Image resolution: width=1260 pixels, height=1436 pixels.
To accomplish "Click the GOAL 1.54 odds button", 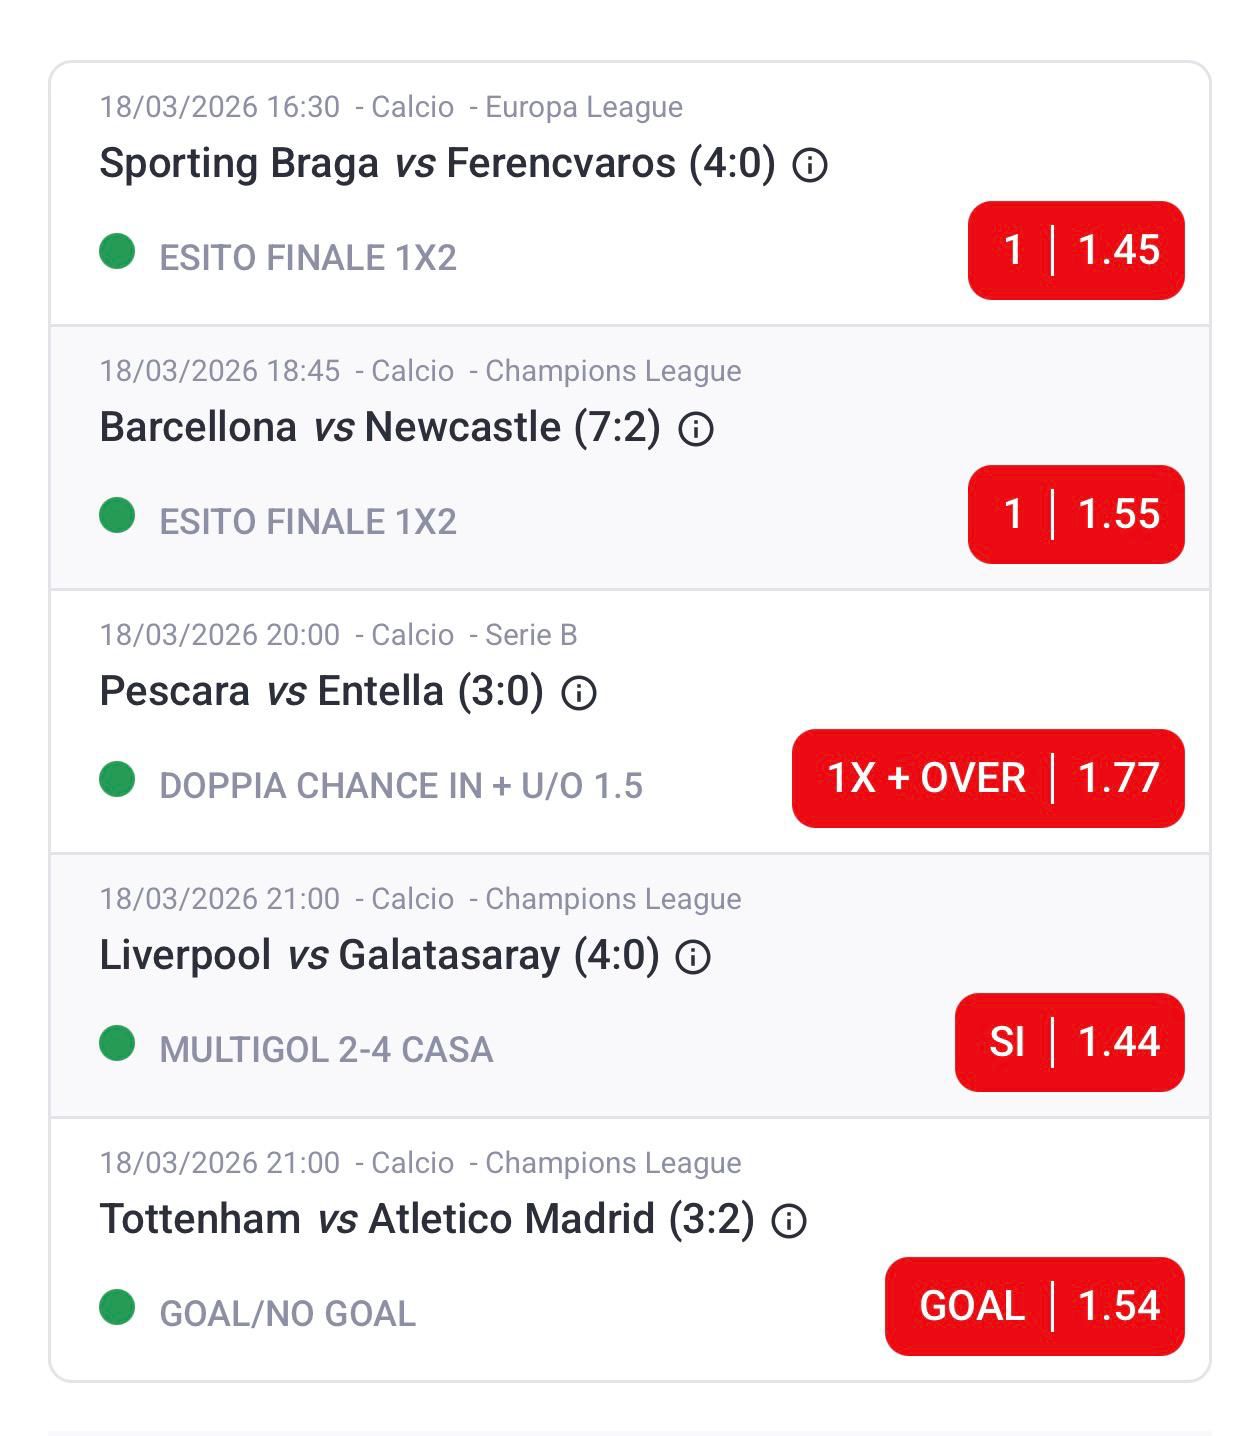I will click(x=1033, y=1306).
